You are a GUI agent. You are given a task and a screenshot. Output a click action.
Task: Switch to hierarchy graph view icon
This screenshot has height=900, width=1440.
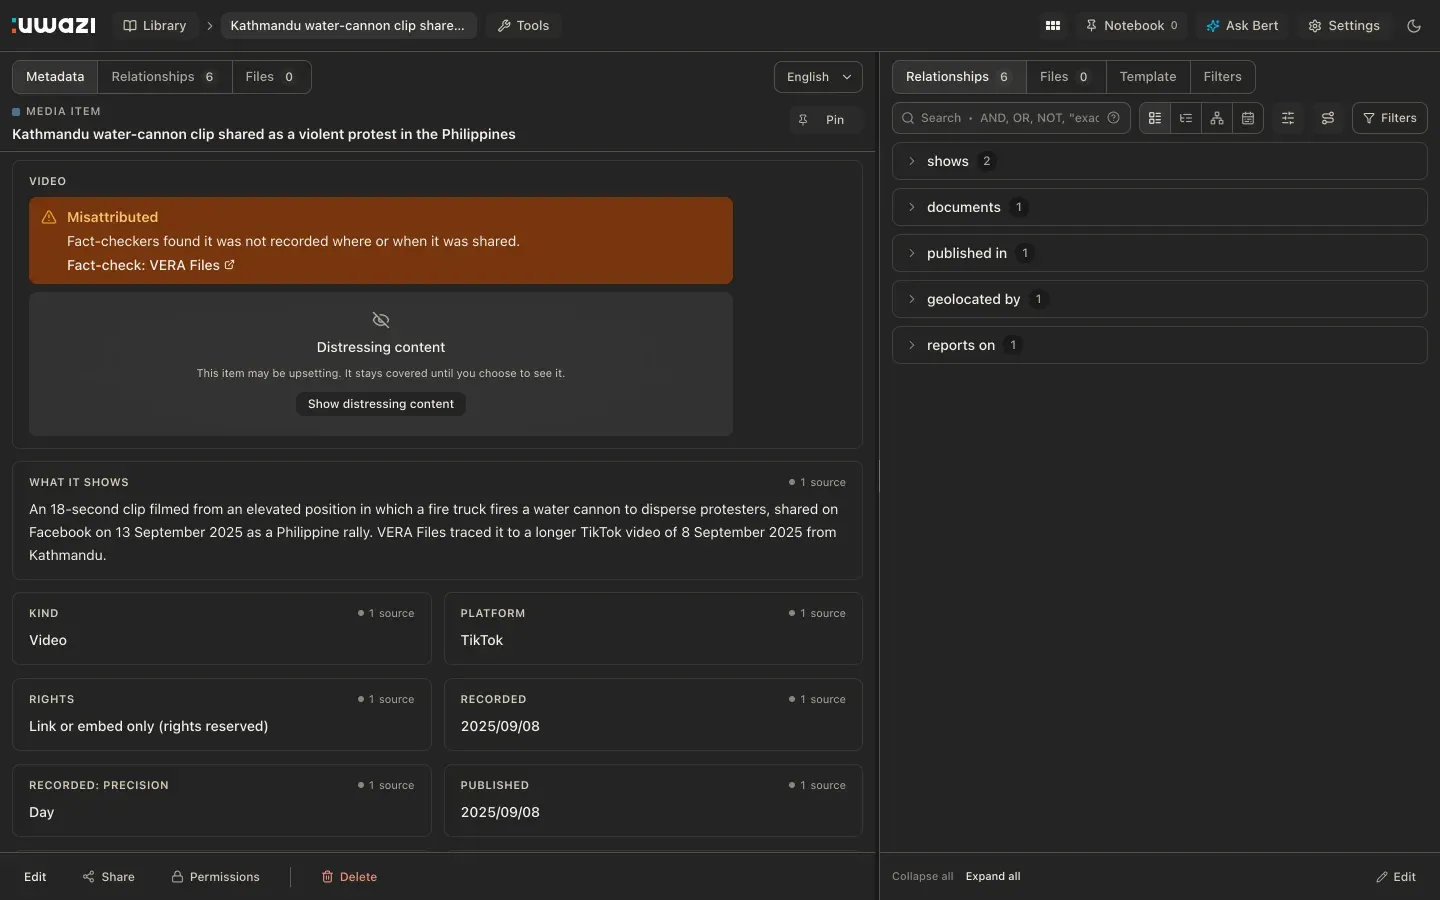pyautogui.click(x=1217, y=118)
